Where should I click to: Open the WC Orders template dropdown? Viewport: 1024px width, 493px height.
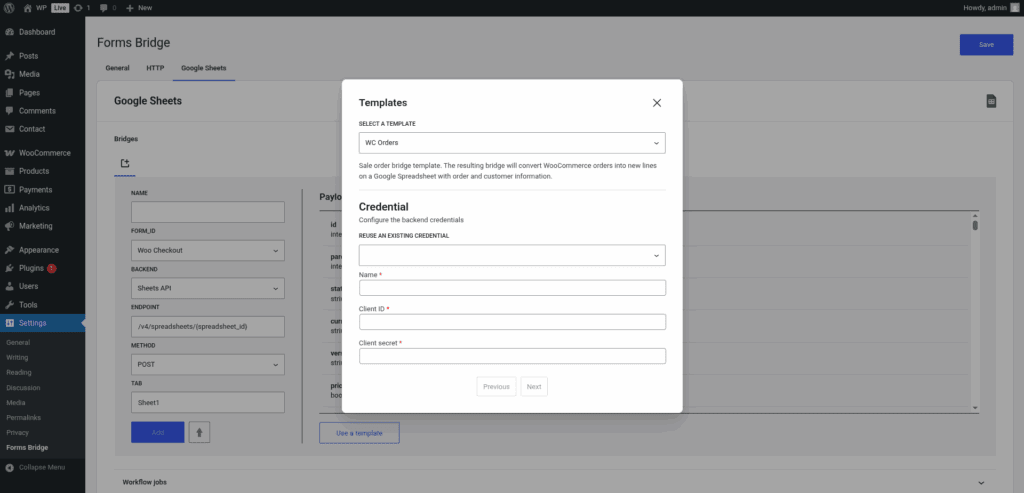coord(512,142)
